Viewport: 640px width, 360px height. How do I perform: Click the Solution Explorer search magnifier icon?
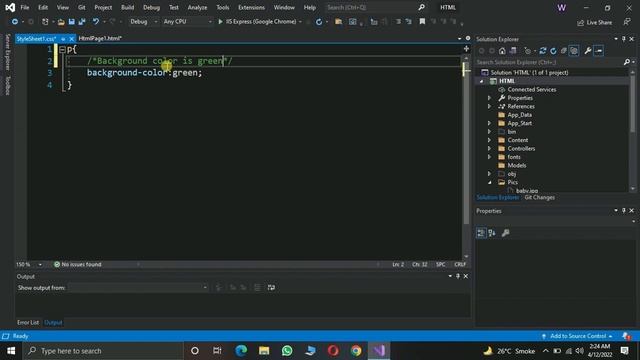[627, 62]
